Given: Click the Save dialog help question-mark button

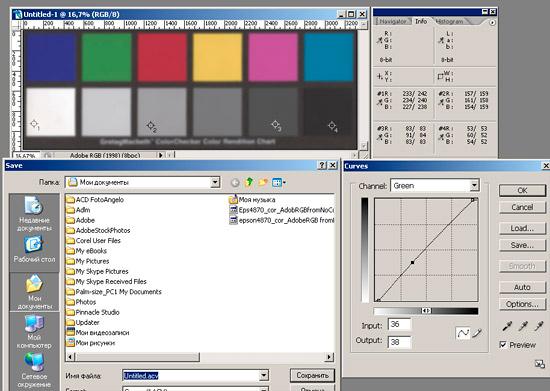Looking at the screenshot, I should pos(322,166).
